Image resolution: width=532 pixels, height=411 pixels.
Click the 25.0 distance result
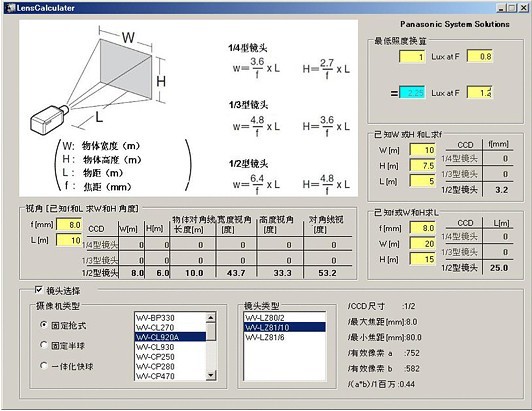pyautogui.click(x=499, y=268)
